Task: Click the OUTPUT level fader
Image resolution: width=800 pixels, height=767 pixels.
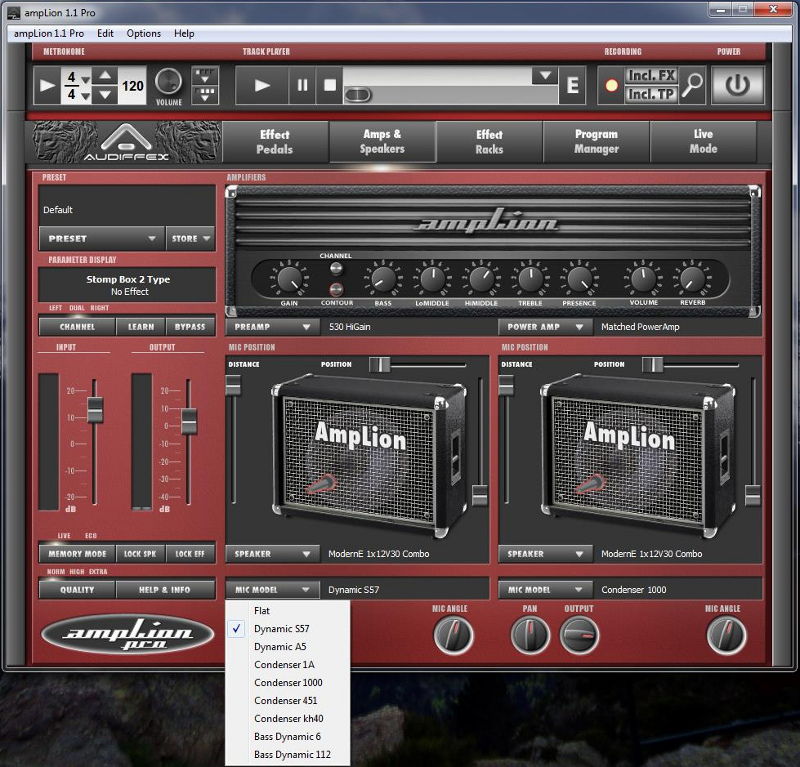Action: [x=189, y=421]
